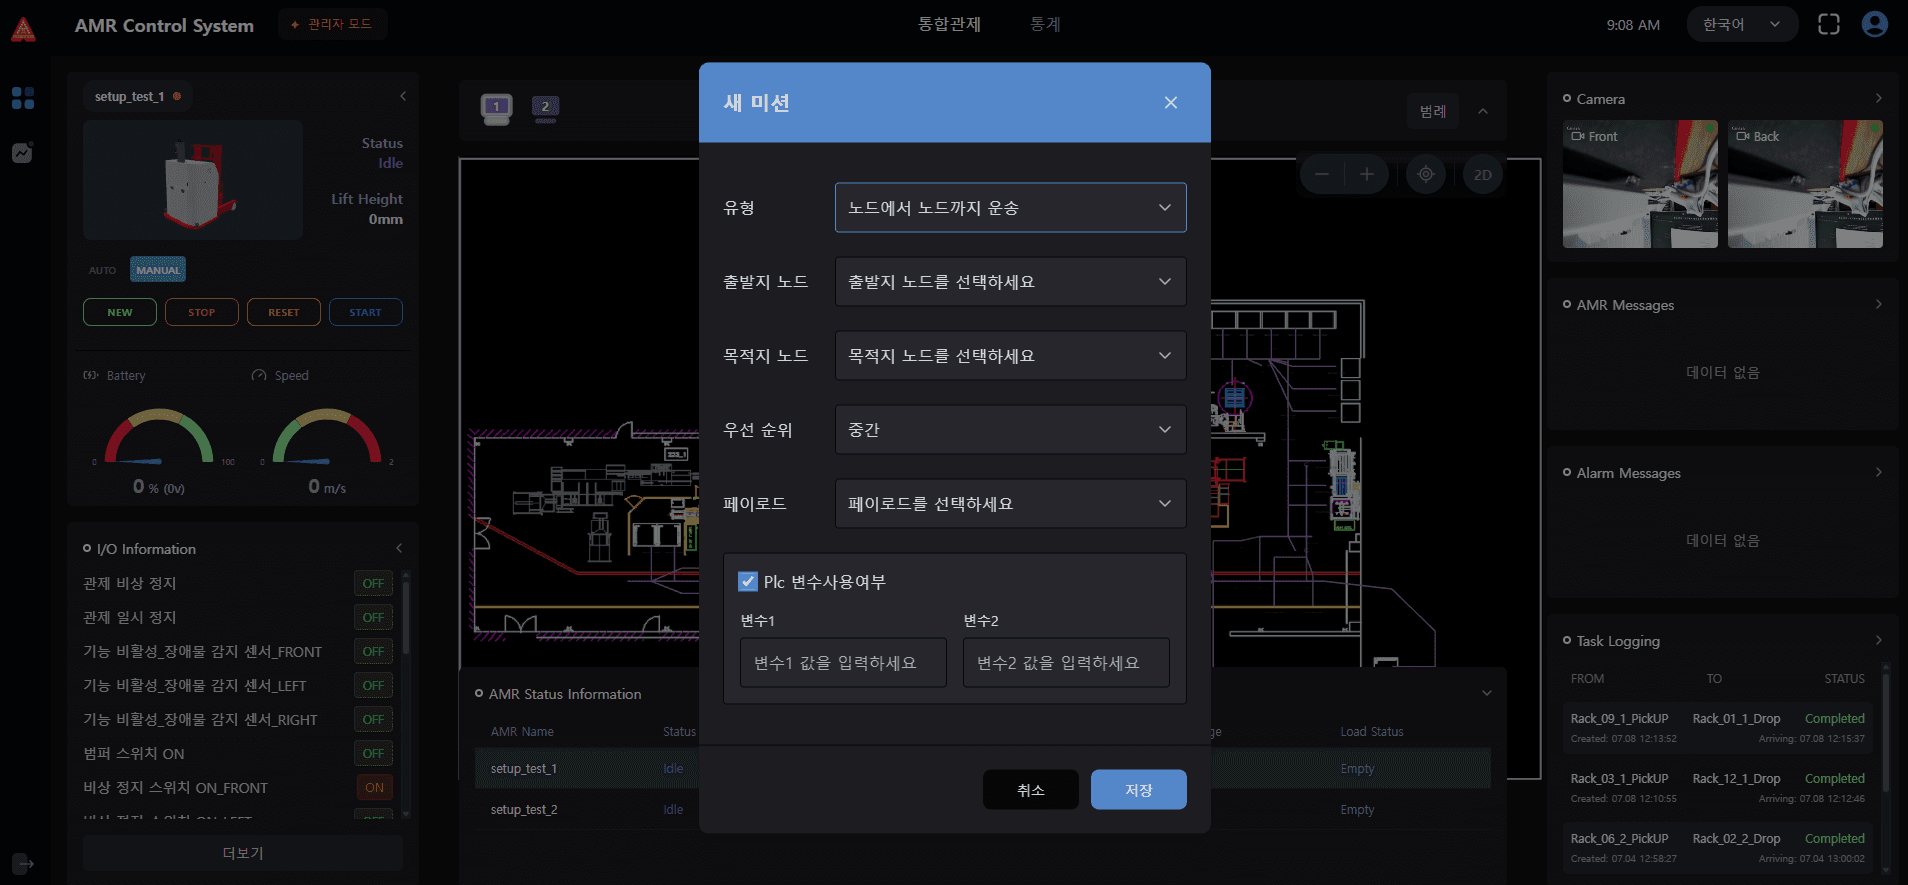Collapse the I/O Information panel
The width and height of the screenshot is (1908, 885).
tap(399, 548)
